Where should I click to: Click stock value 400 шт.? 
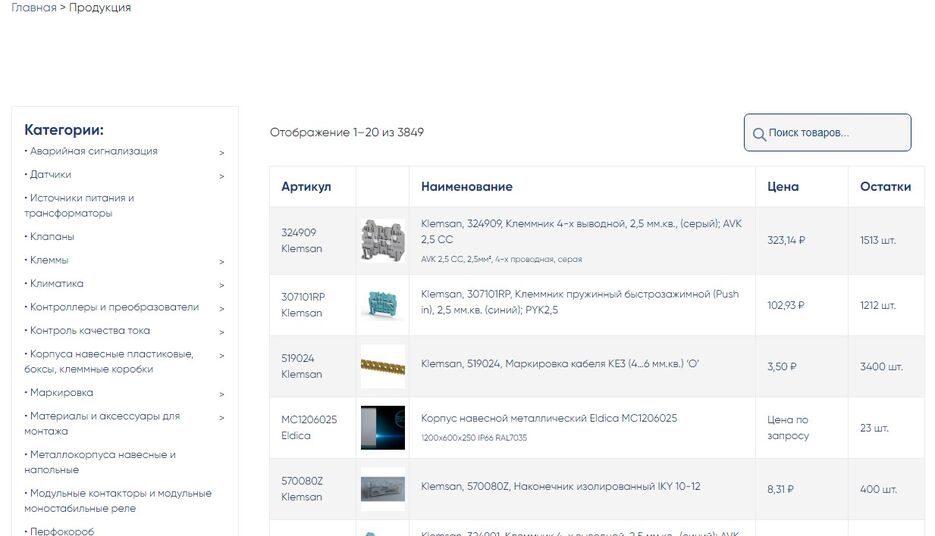pos(878,489)
